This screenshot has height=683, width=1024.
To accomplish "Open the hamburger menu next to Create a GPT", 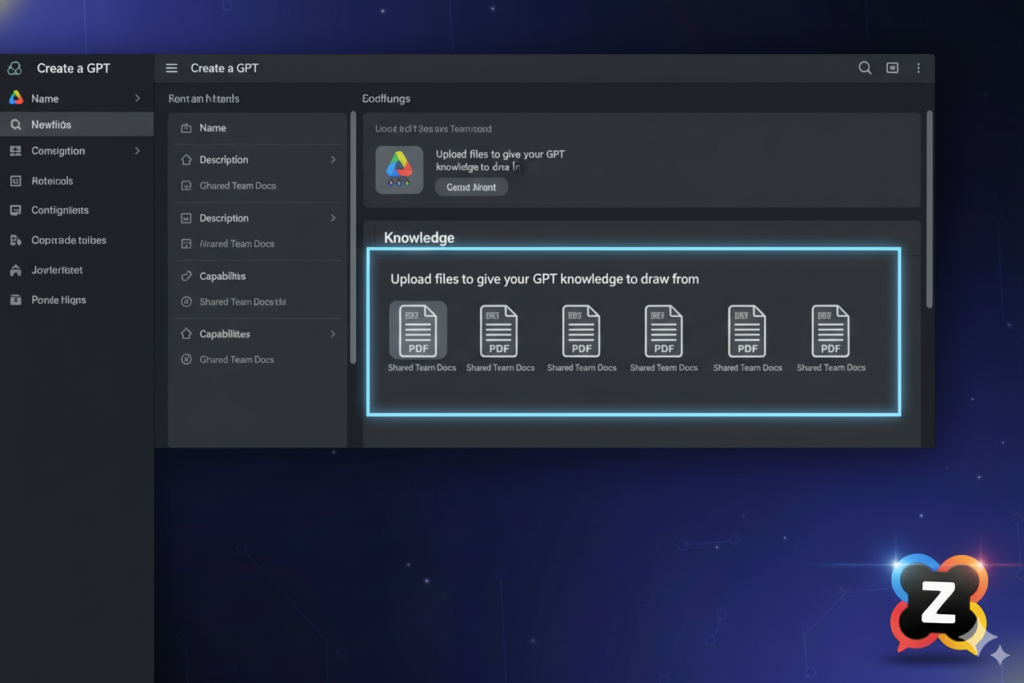I will tap(171, 68).
